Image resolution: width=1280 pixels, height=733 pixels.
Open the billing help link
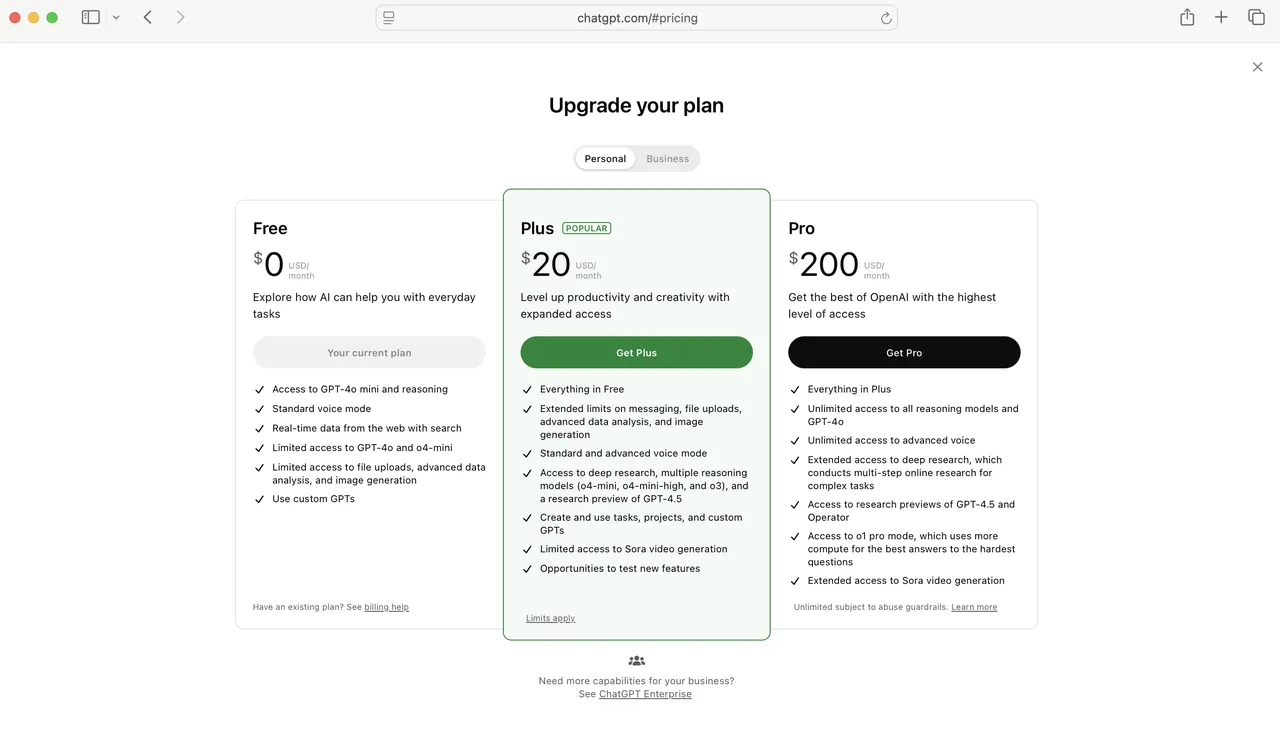386,607
